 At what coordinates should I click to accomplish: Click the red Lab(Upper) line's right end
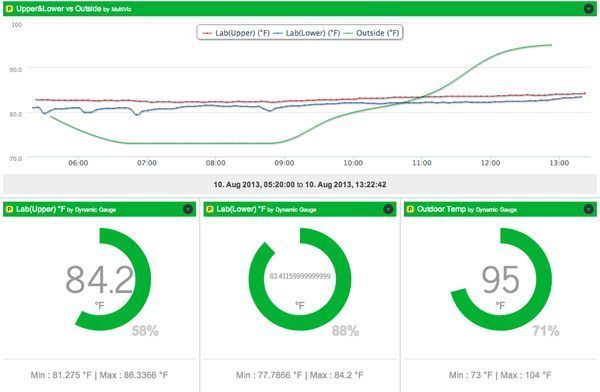(584, 93)
